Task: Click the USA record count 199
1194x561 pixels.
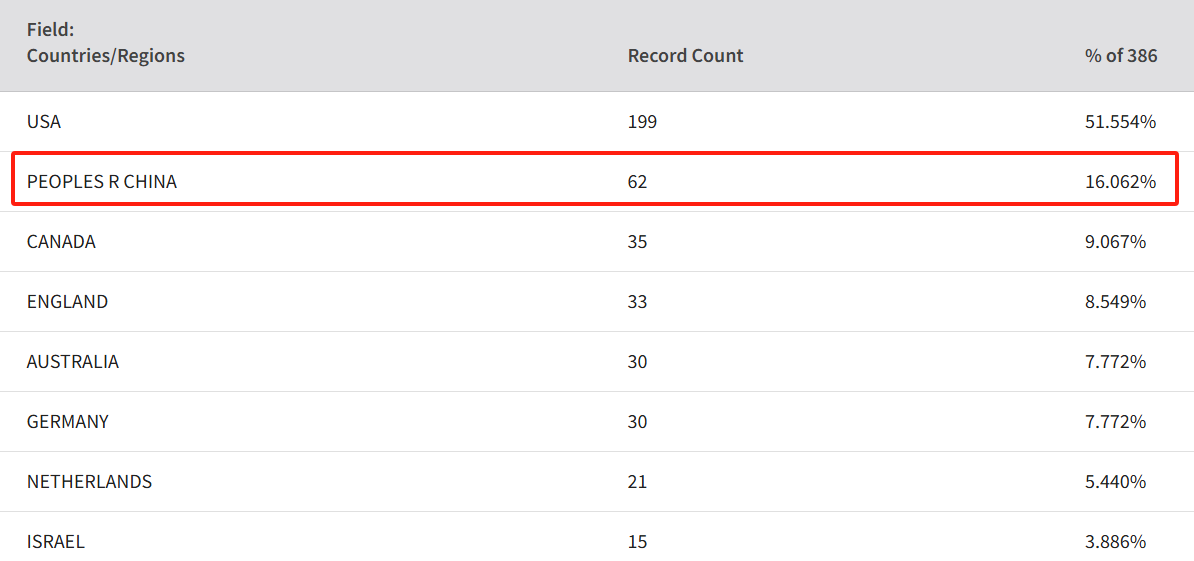Action: pyautogui.click(x=642, y=122)
